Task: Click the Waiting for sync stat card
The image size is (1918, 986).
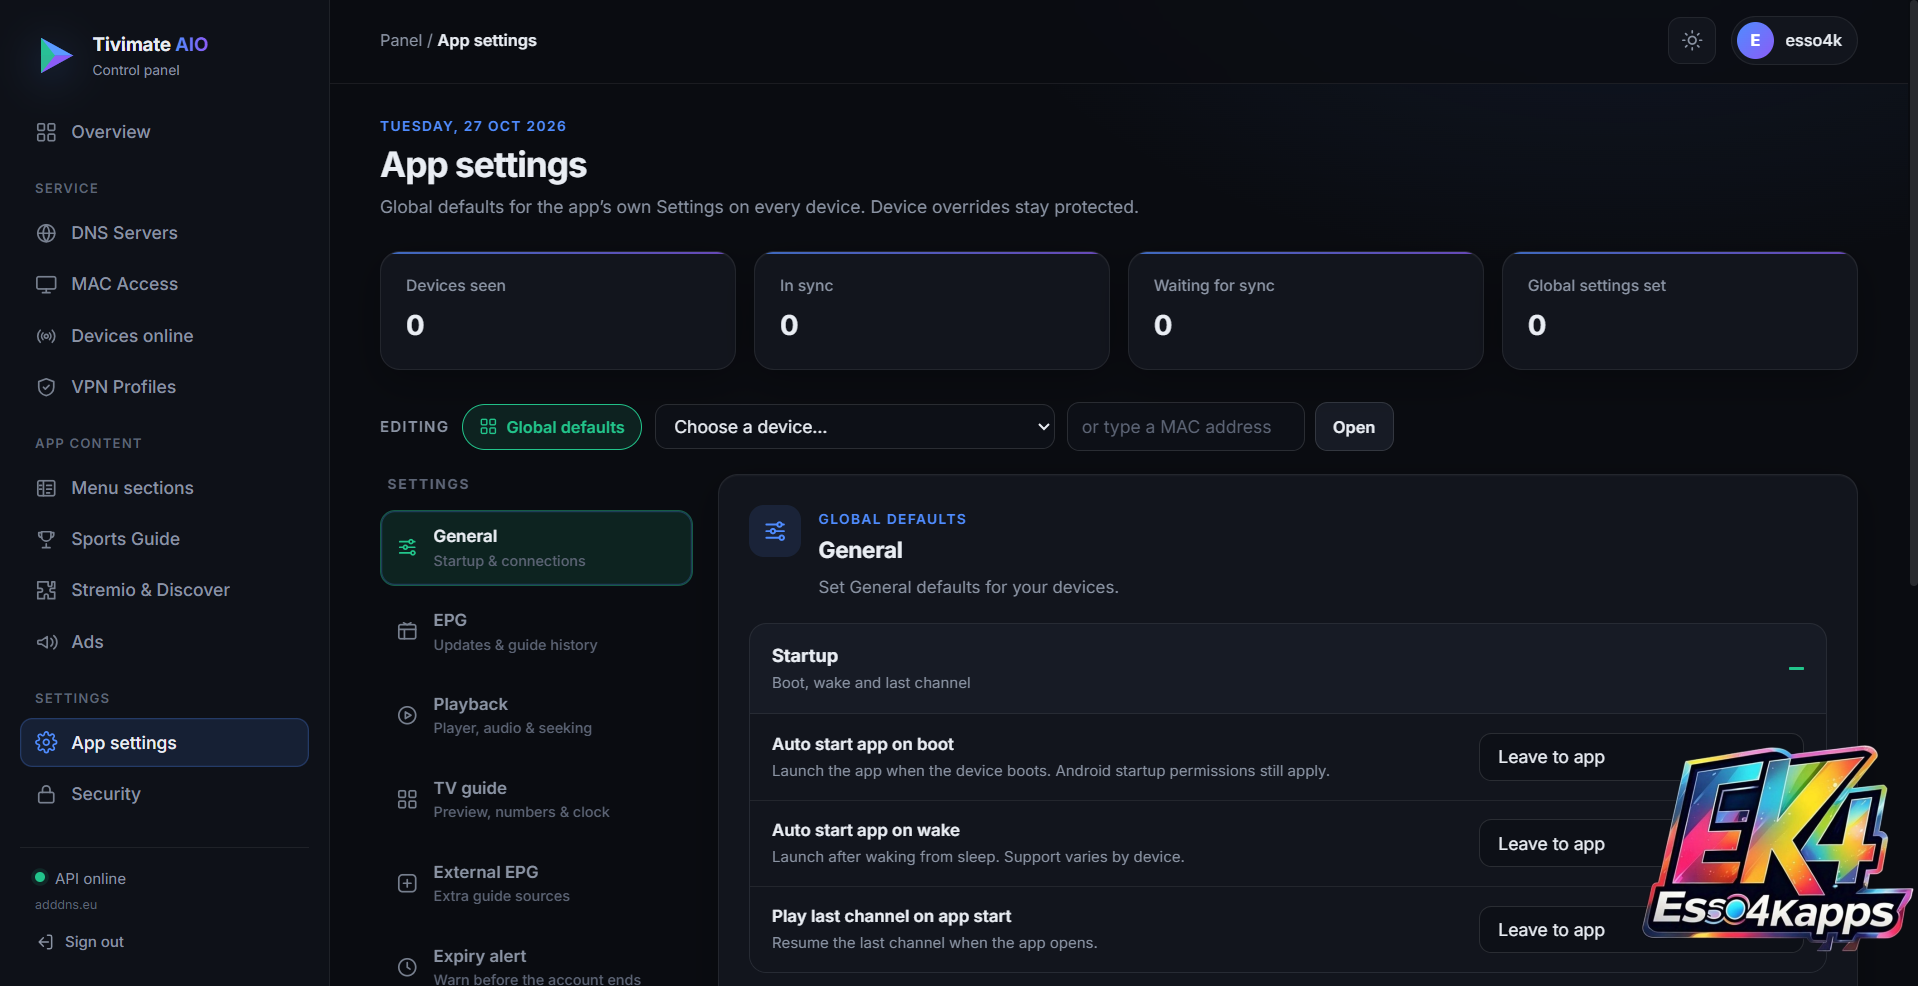Action: coord(1306,311)
